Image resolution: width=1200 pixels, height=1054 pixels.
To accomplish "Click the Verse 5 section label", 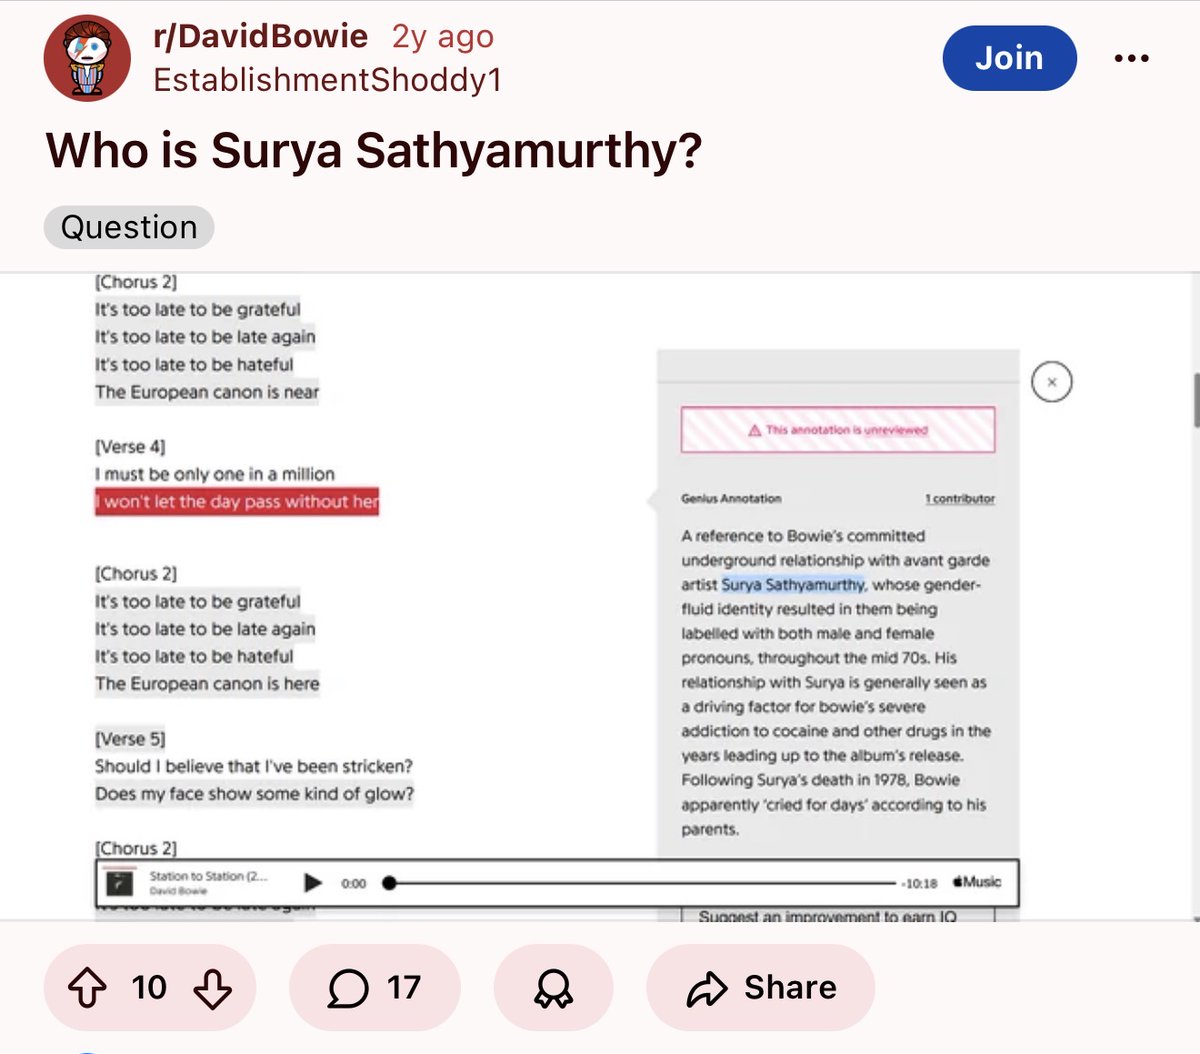I will [x=130, y=738].
